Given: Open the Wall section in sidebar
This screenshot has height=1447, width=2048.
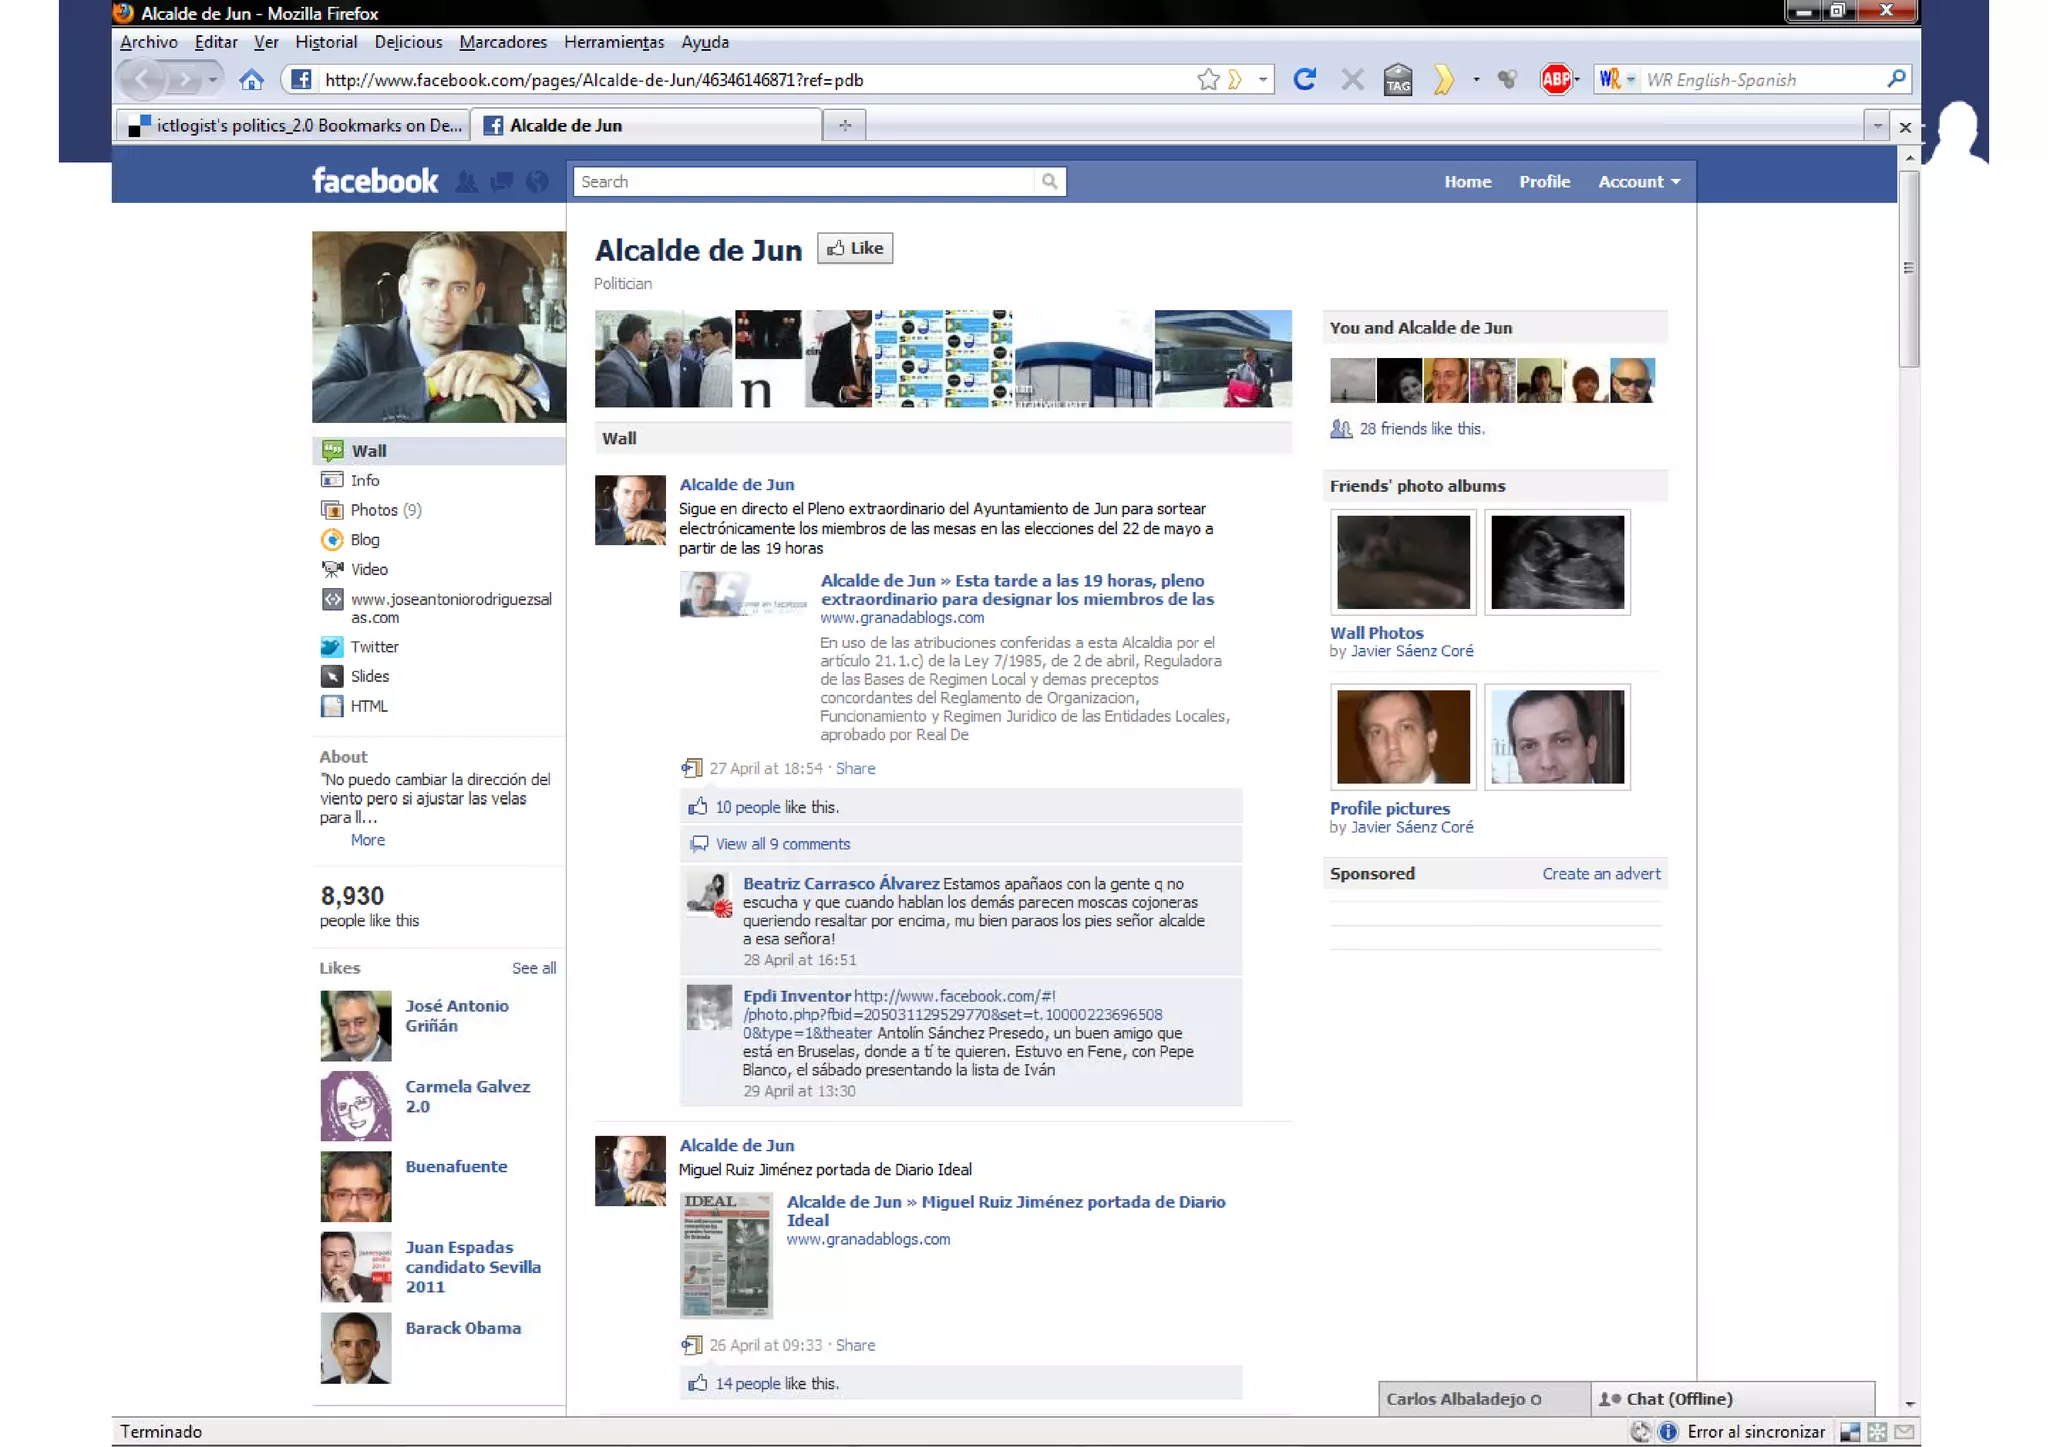Looking at the screenshot, I should point(439,451).
